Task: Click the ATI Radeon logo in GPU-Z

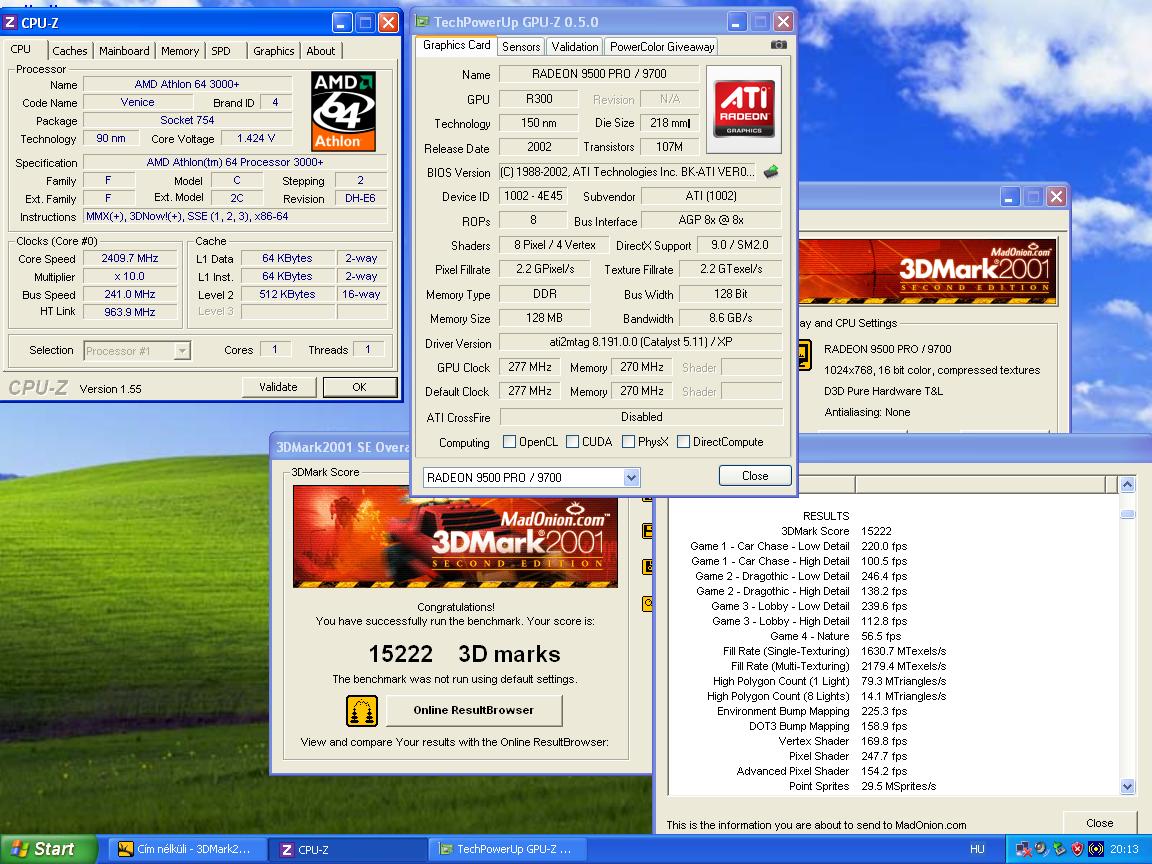Action: 744,109
